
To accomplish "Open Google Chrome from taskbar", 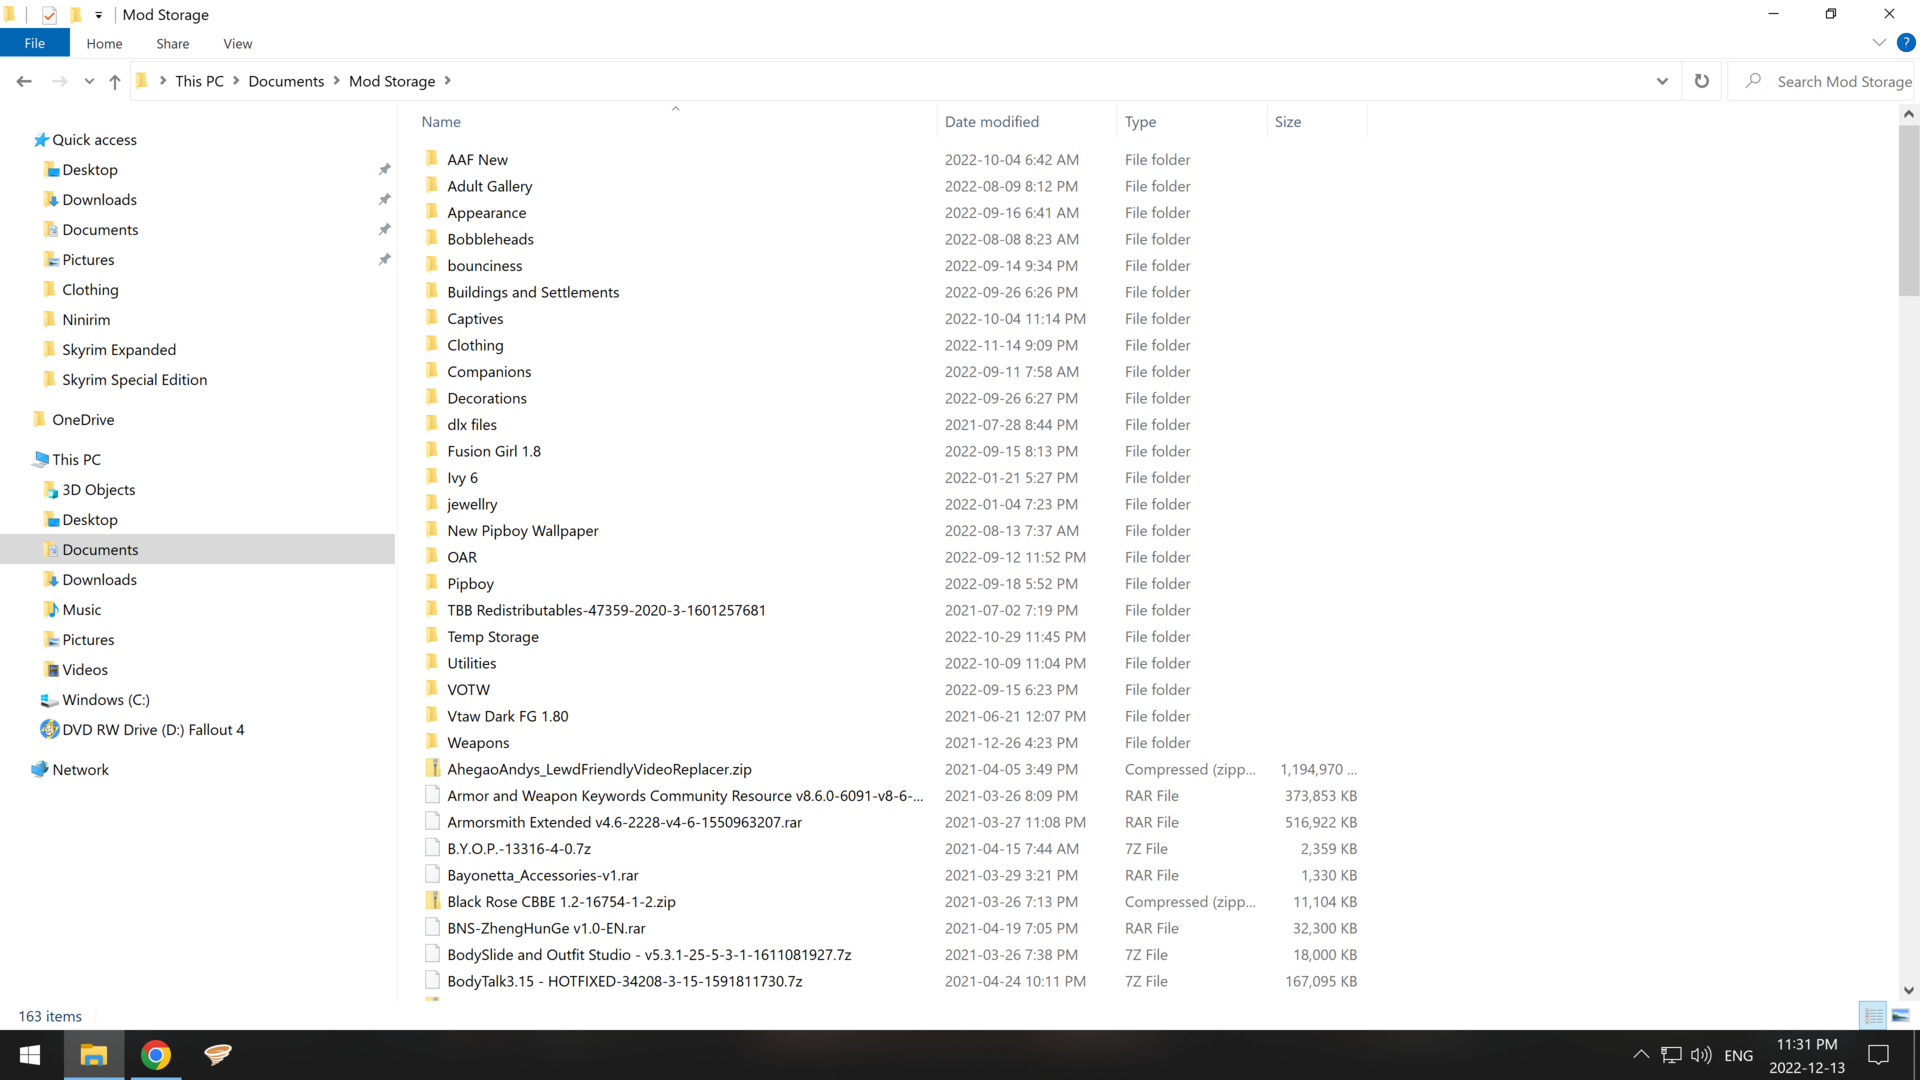I will coord(155,1055).
